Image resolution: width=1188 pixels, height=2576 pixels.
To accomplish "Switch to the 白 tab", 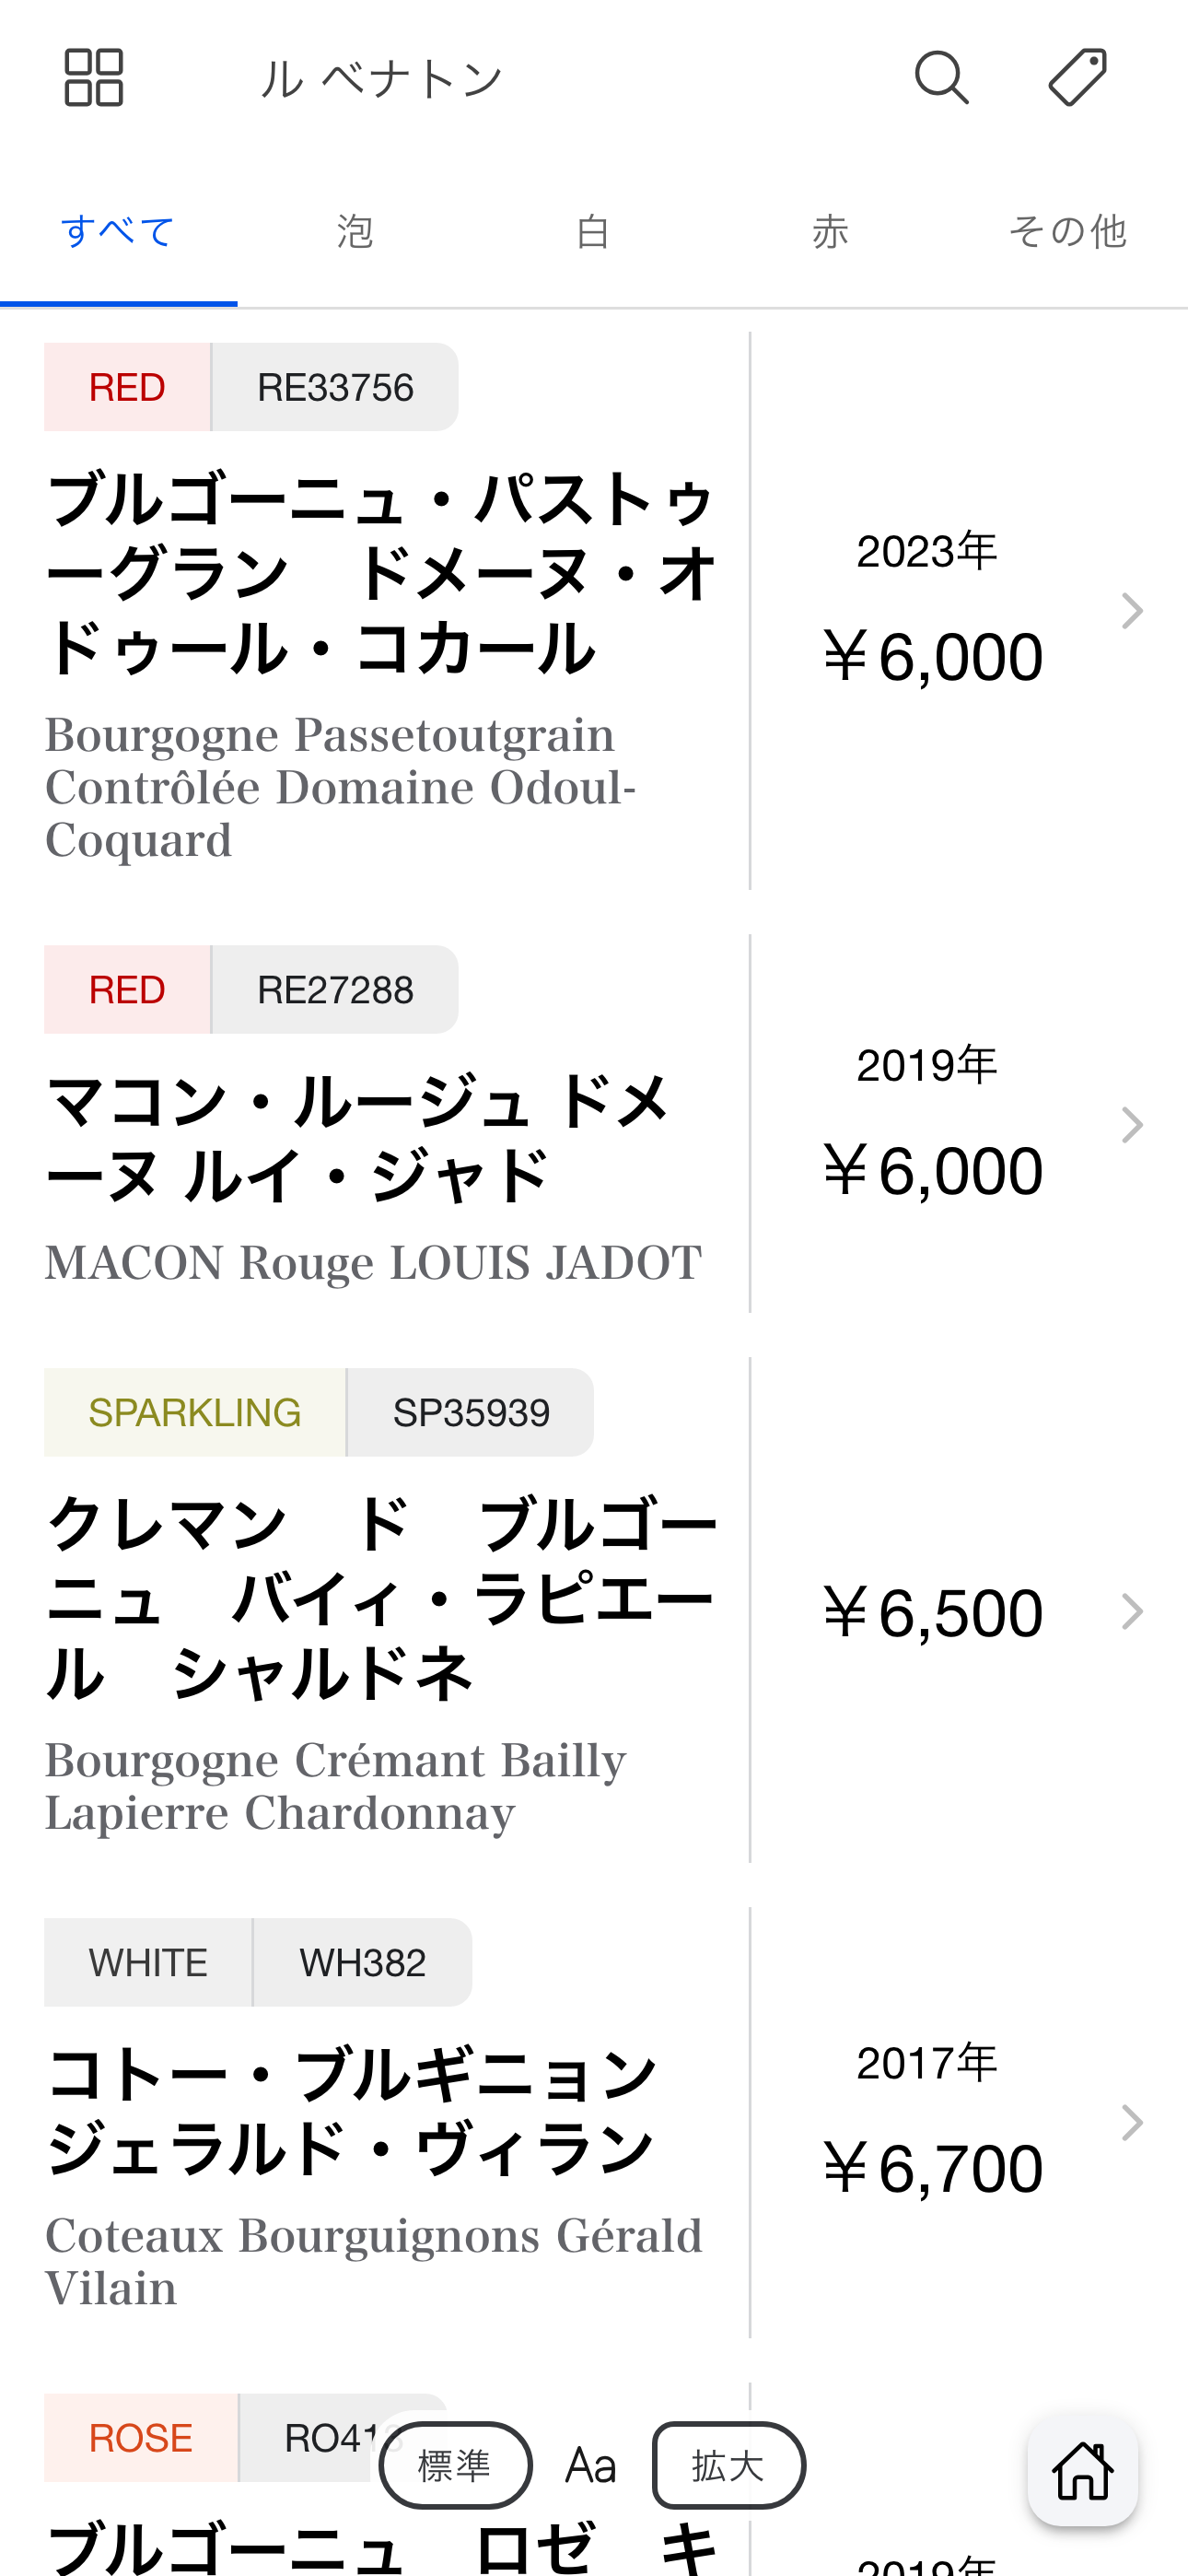I will pyautogui.click(x=593, y=232).
